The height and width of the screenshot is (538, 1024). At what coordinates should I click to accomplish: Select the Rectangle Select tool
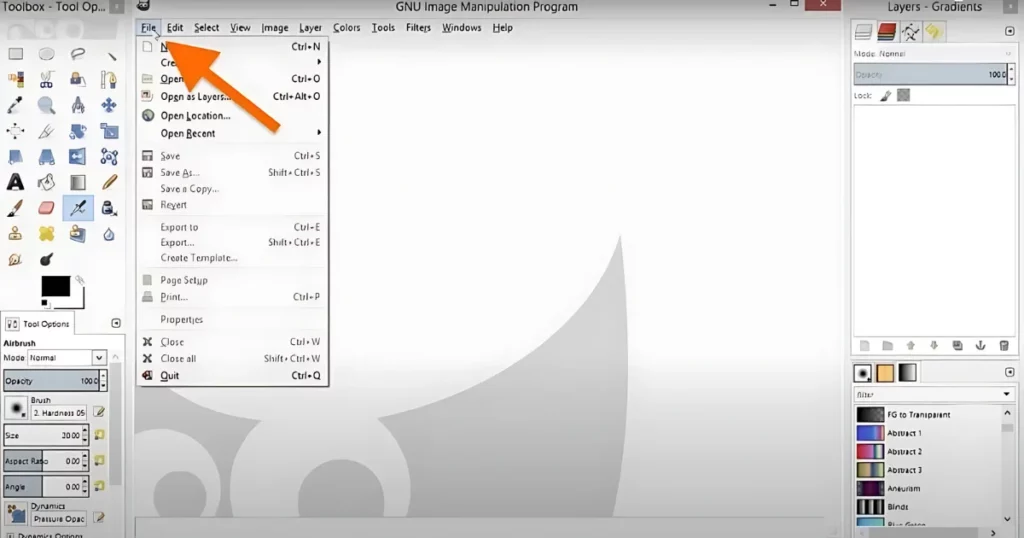click(x=16, y=54)
